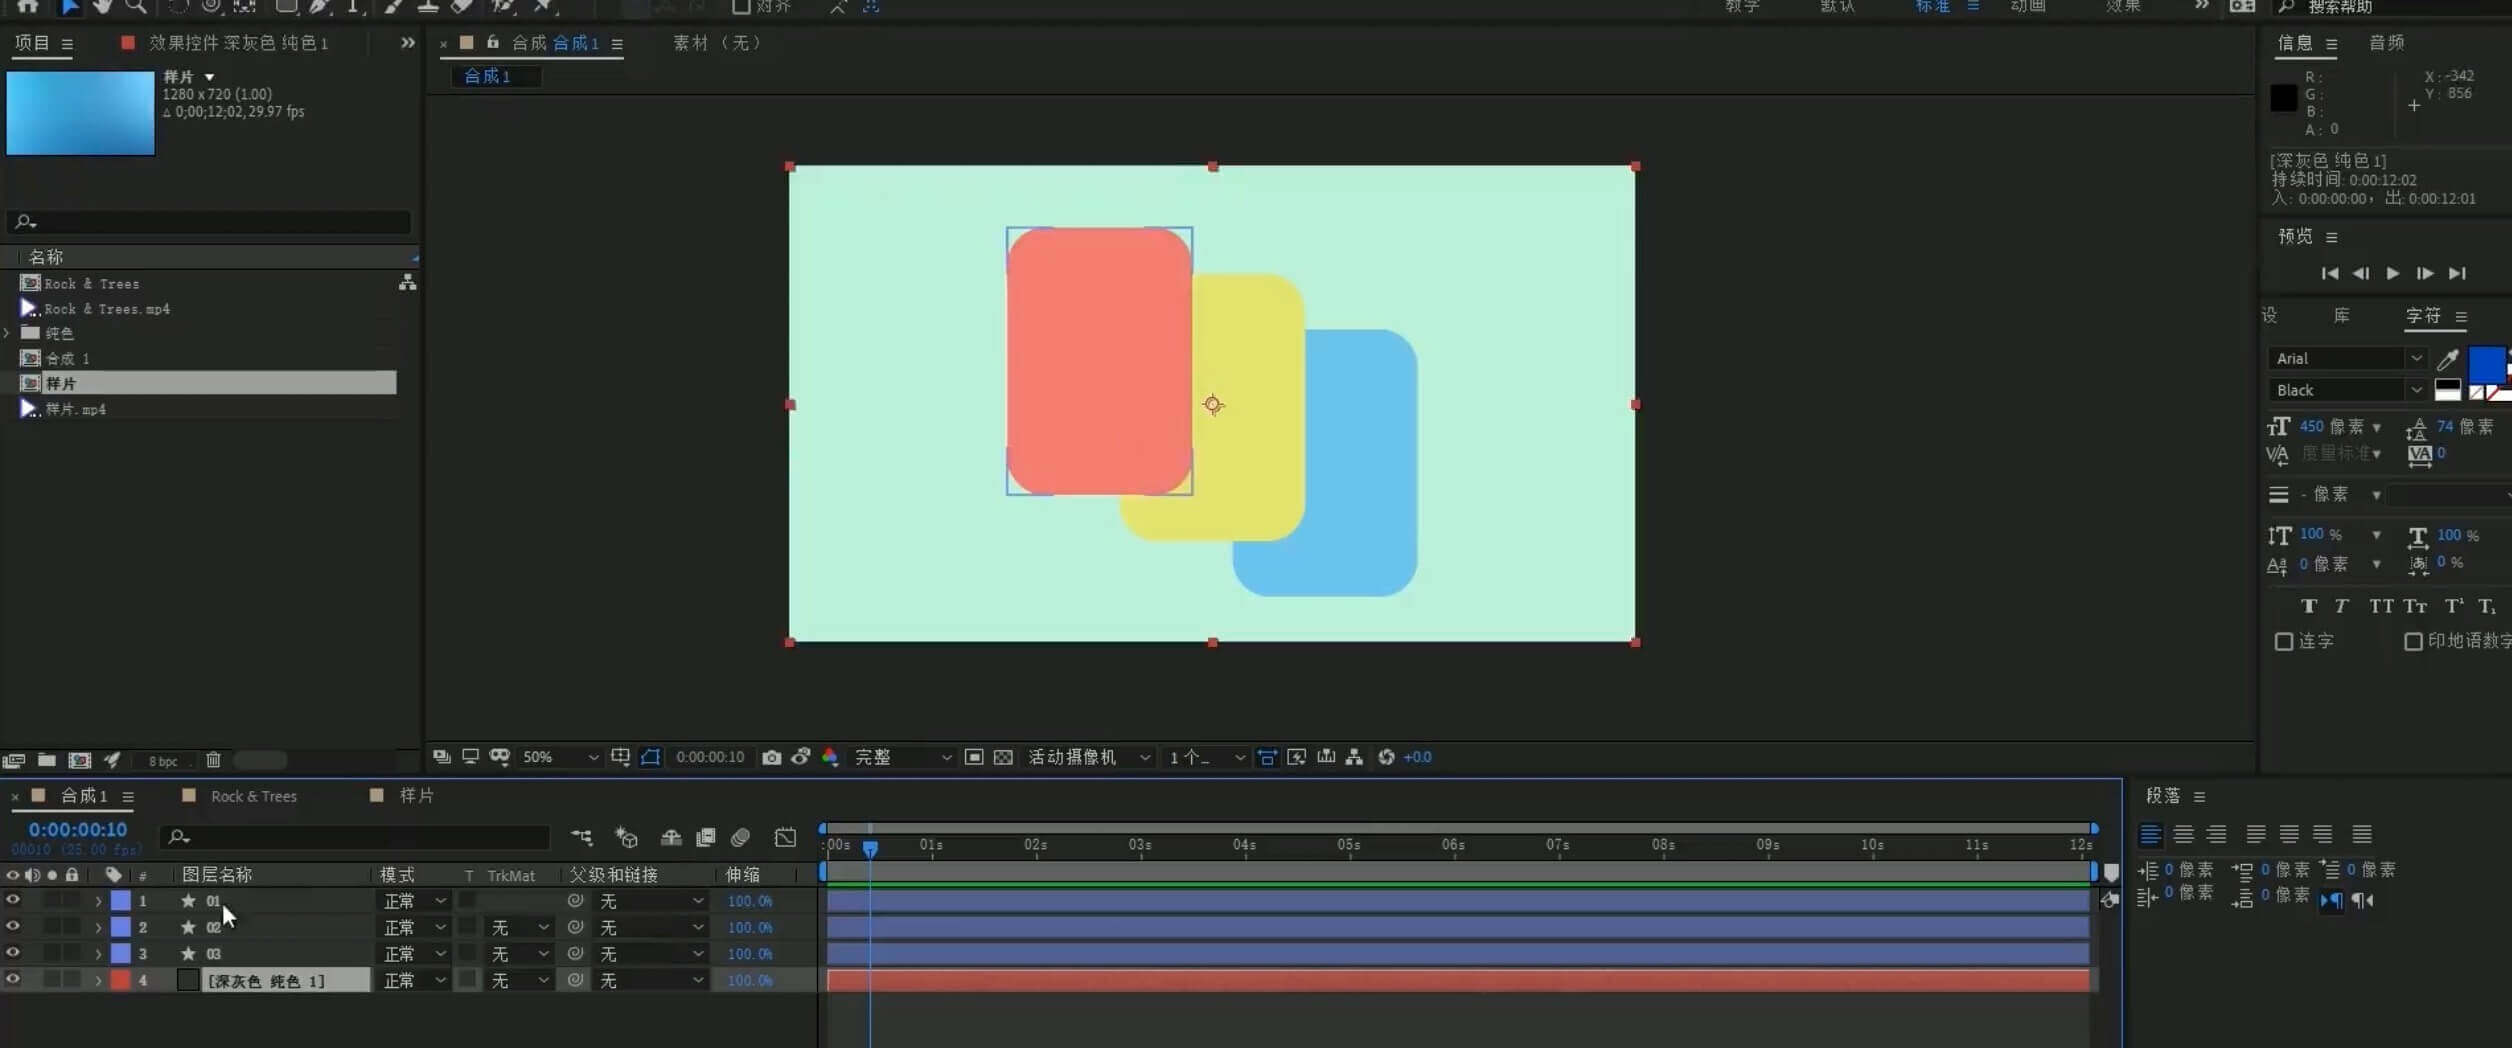Click the blue text fill color swatch
This screenshot has width=2512, height=1048.
click(x=2486, y=364)
